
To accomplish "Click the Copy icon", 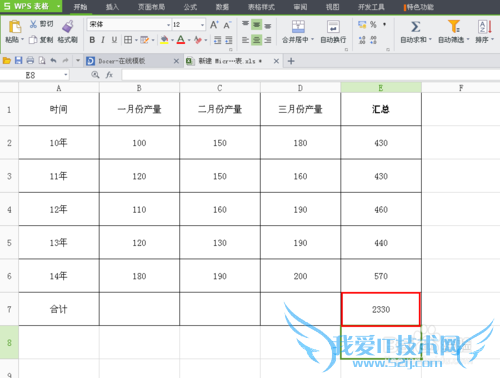I will (x=33, y=40).
